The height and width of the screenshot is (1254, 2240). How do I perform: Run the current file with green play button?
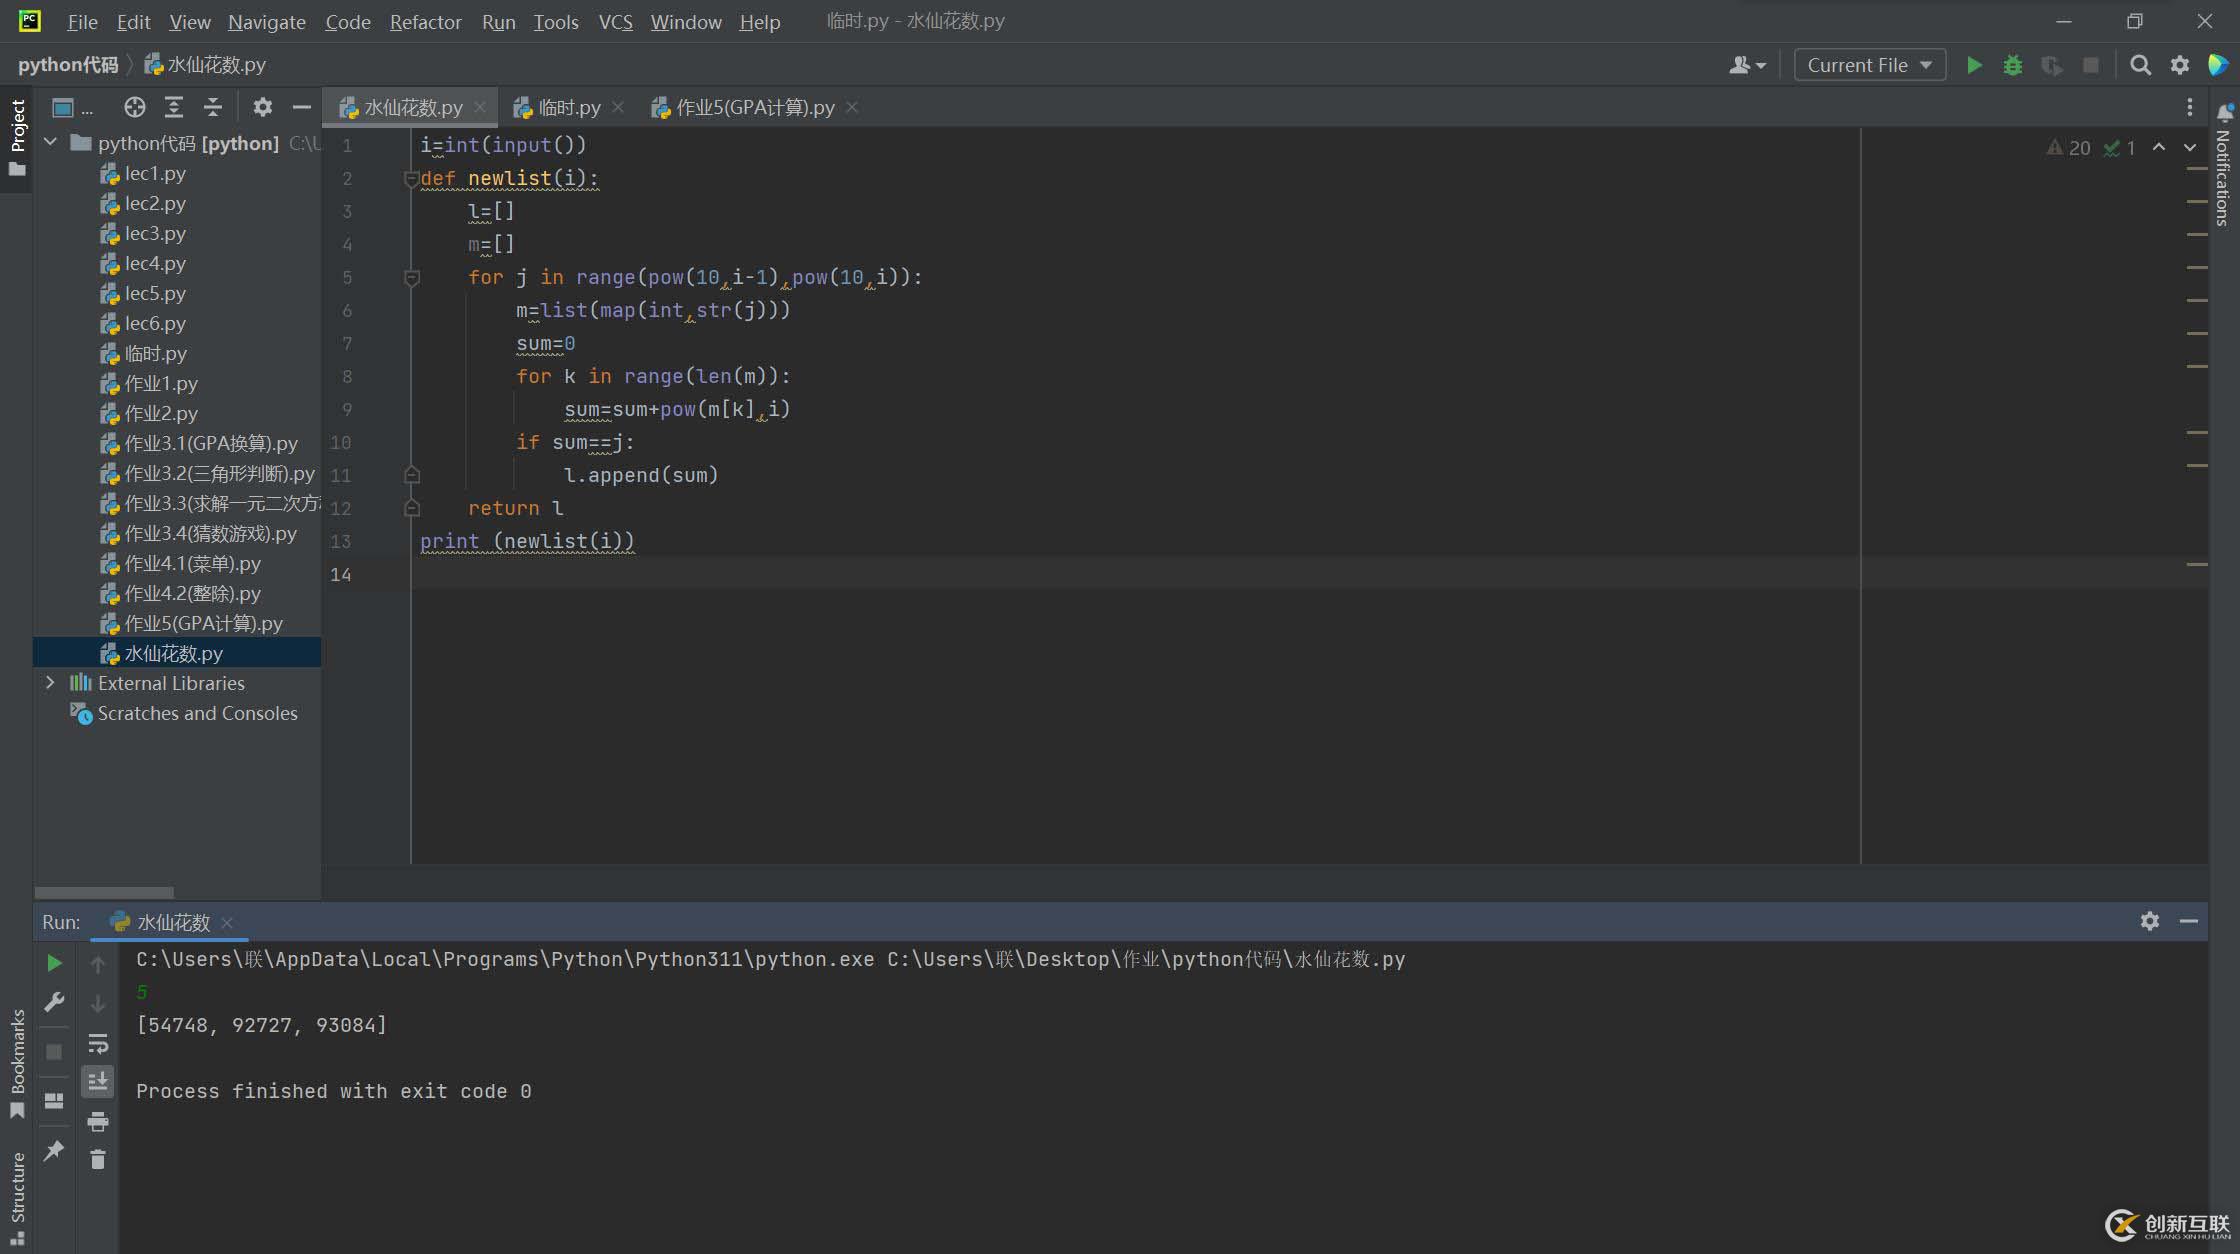click(1974, 65)
